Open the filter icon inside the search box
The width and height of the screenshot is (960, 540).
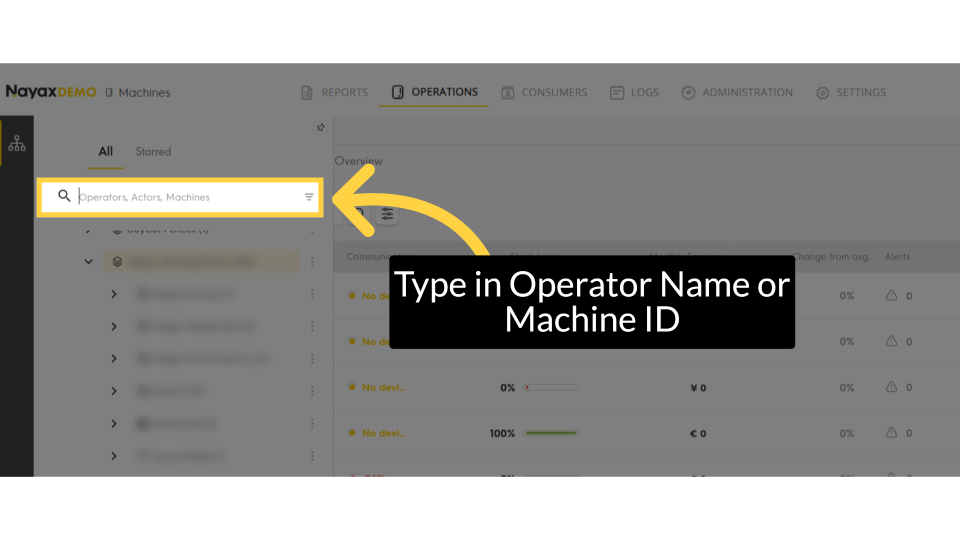point(309,197)
